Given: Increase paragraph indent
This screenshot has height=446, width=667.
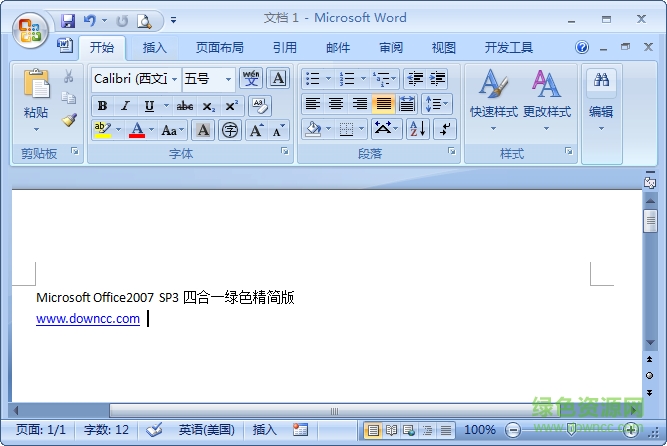Looking at the screenshot, I should (437, 78).
